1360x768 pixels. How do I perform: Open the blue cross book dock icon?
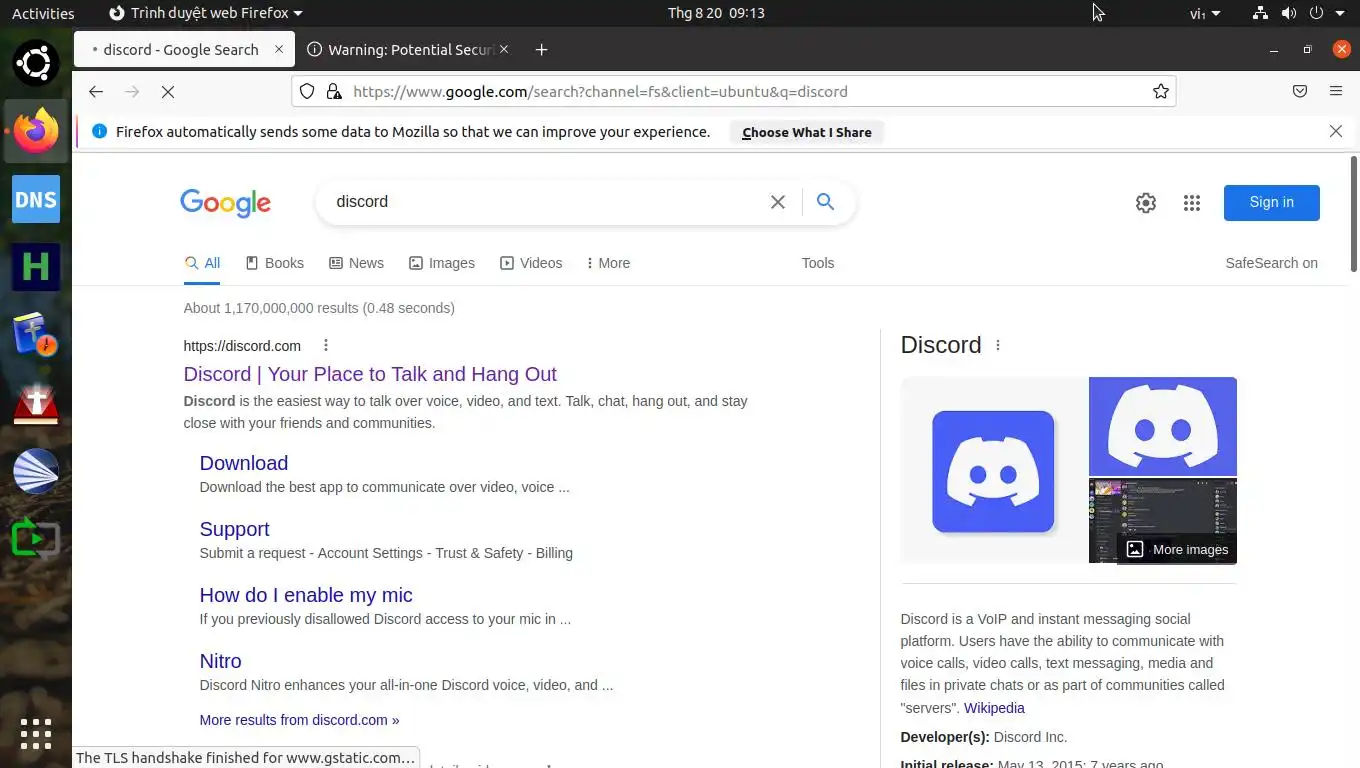click(x=36, y=335)
